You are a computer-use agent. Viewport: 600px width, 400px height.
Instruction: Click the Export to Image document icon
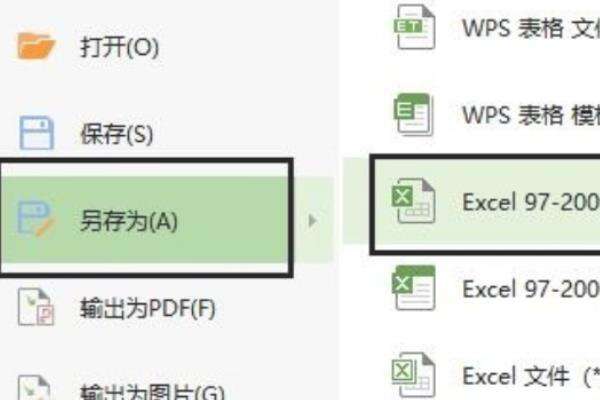point(34,387)
